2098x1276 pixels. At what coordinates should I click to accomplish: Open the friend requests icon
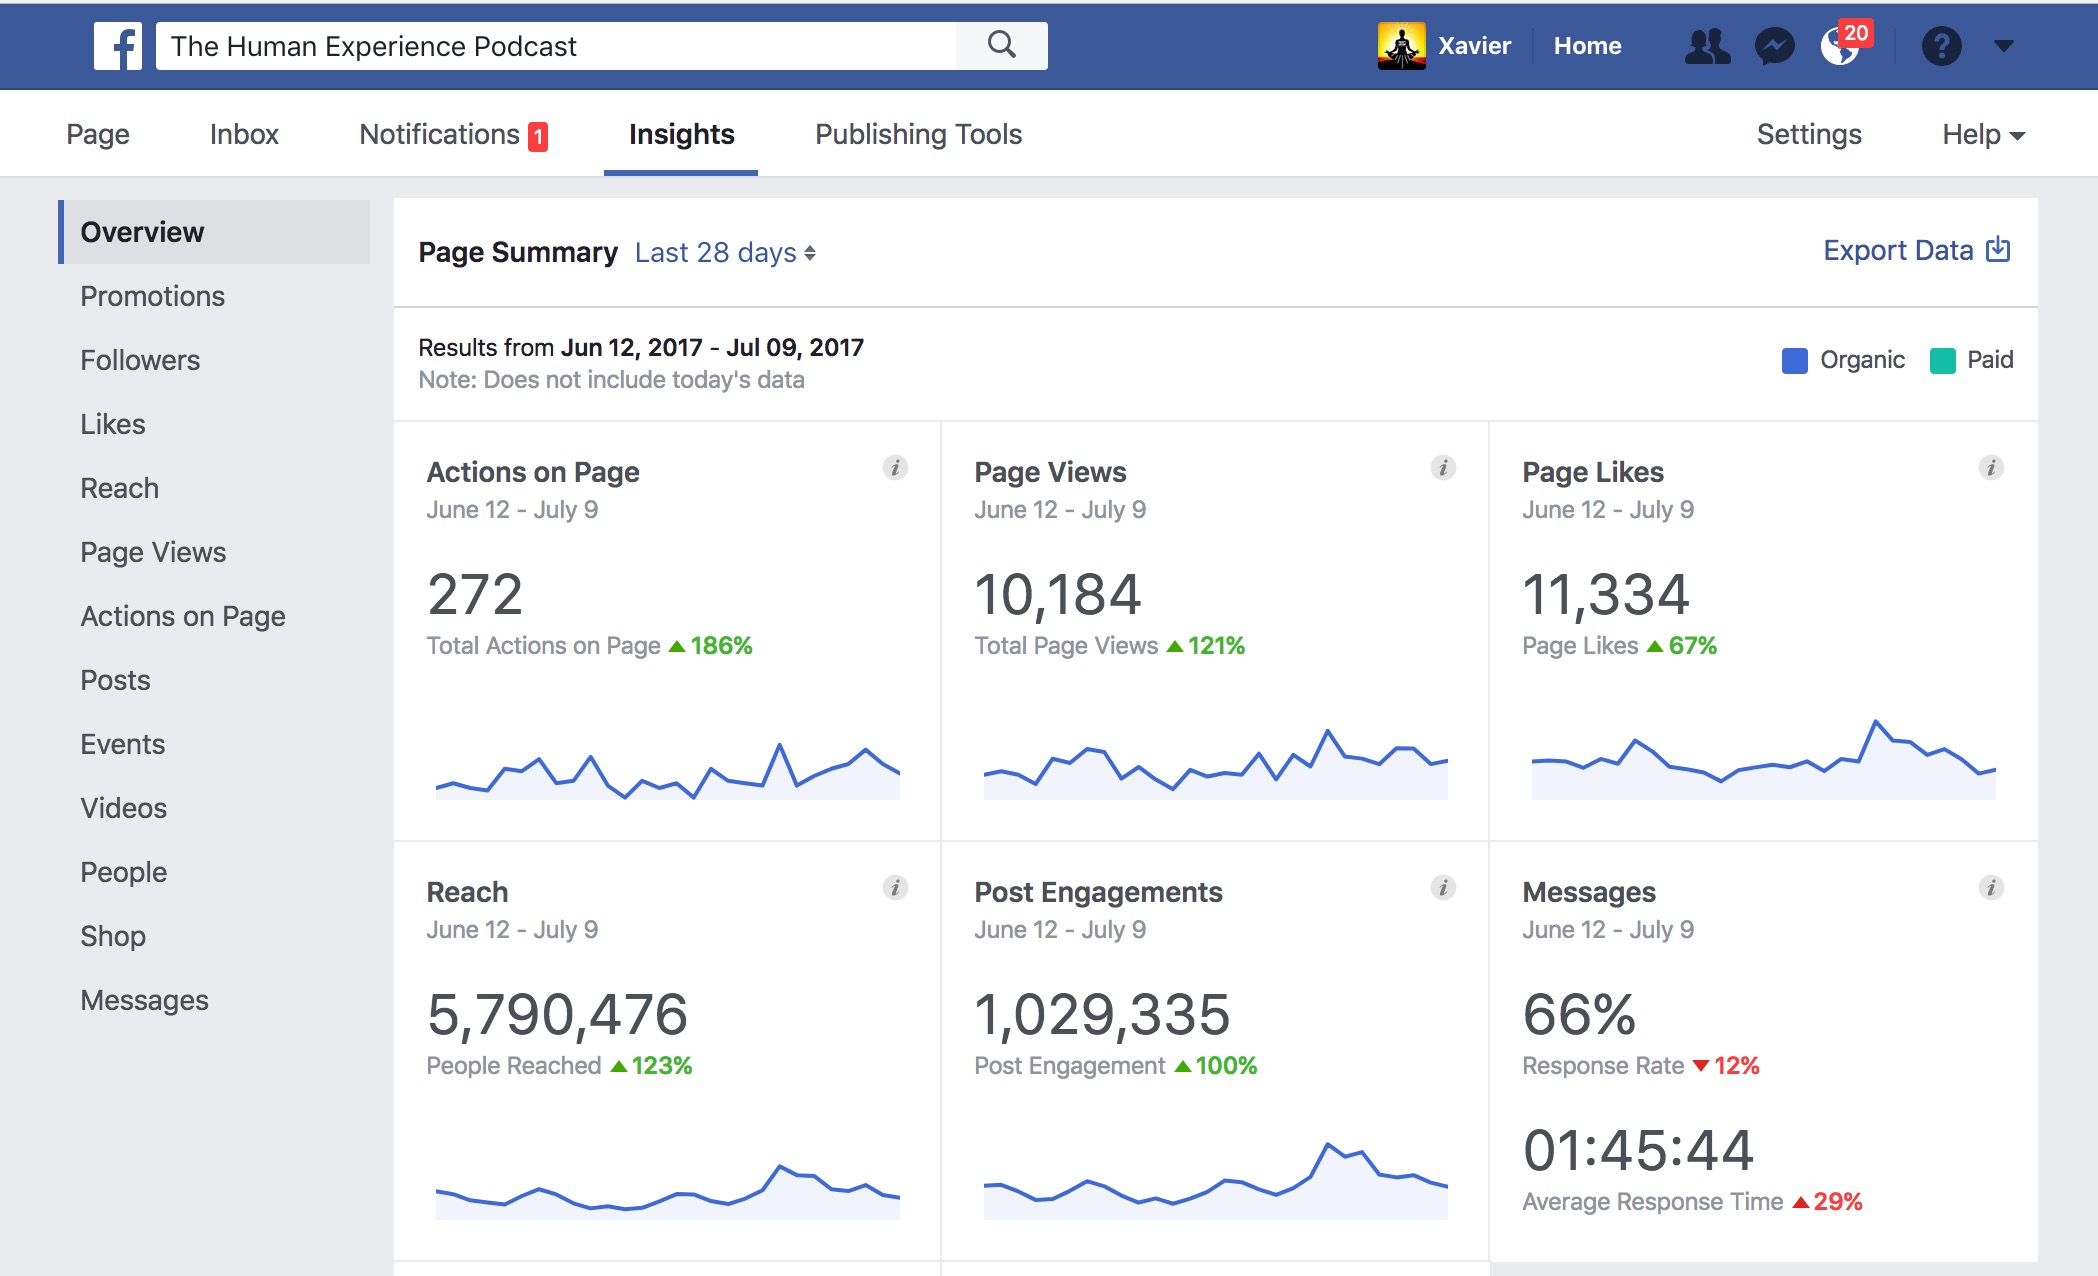(x=1707, y=46)
